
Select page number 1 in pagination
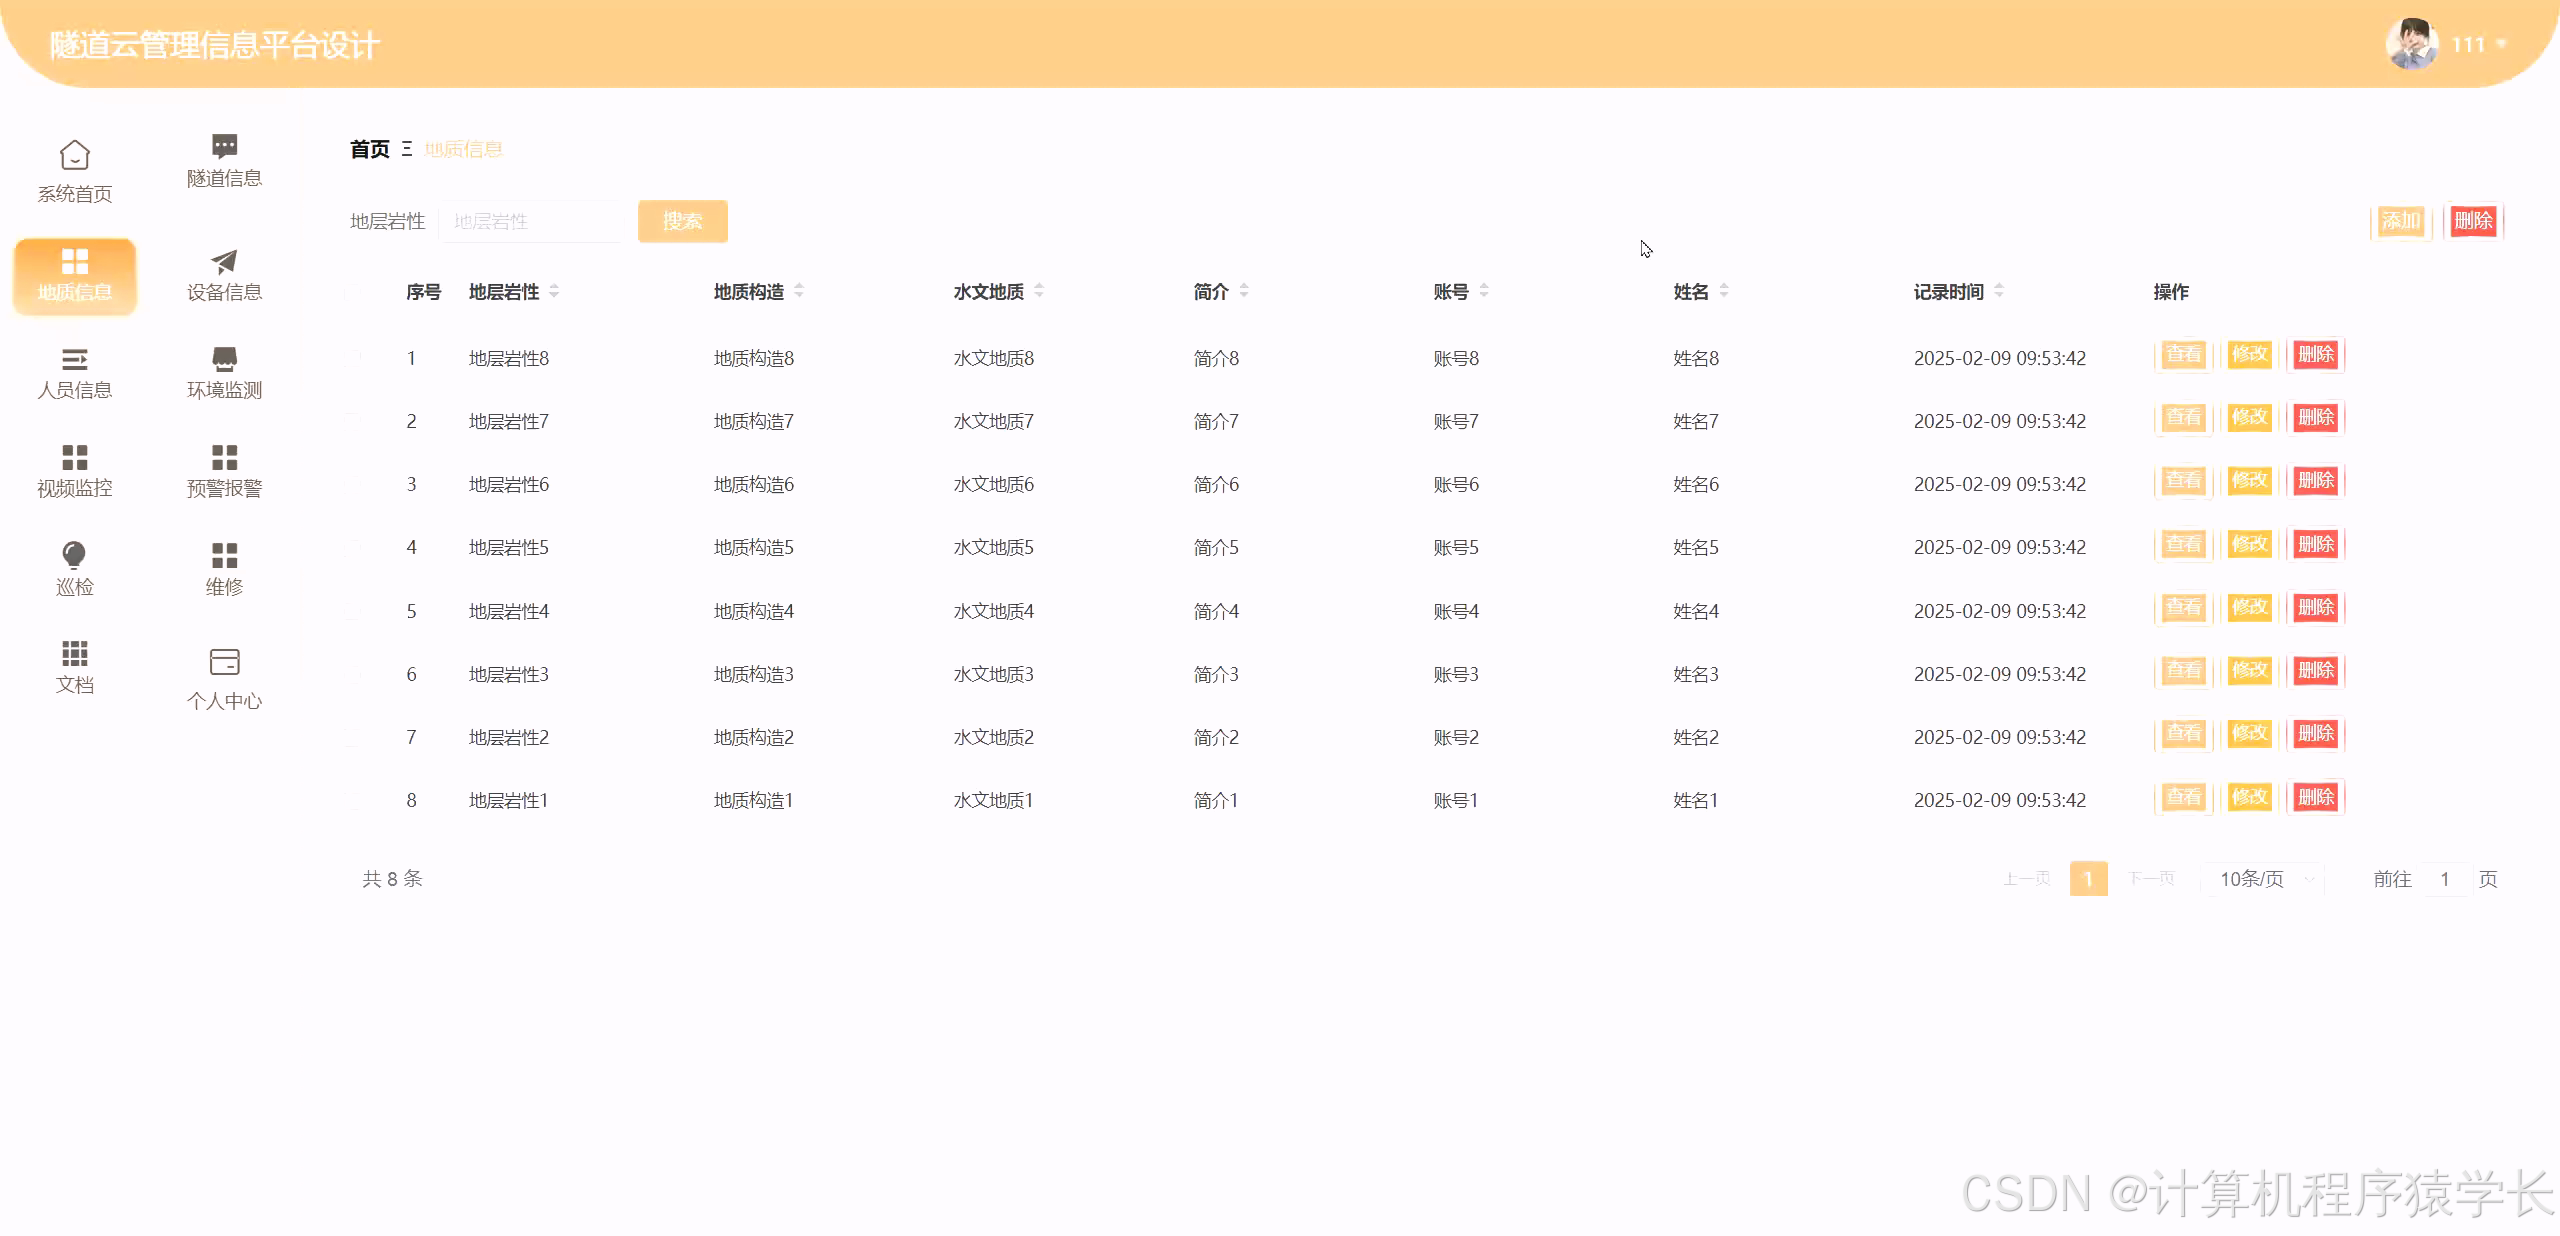click(x=2088, y=879)
